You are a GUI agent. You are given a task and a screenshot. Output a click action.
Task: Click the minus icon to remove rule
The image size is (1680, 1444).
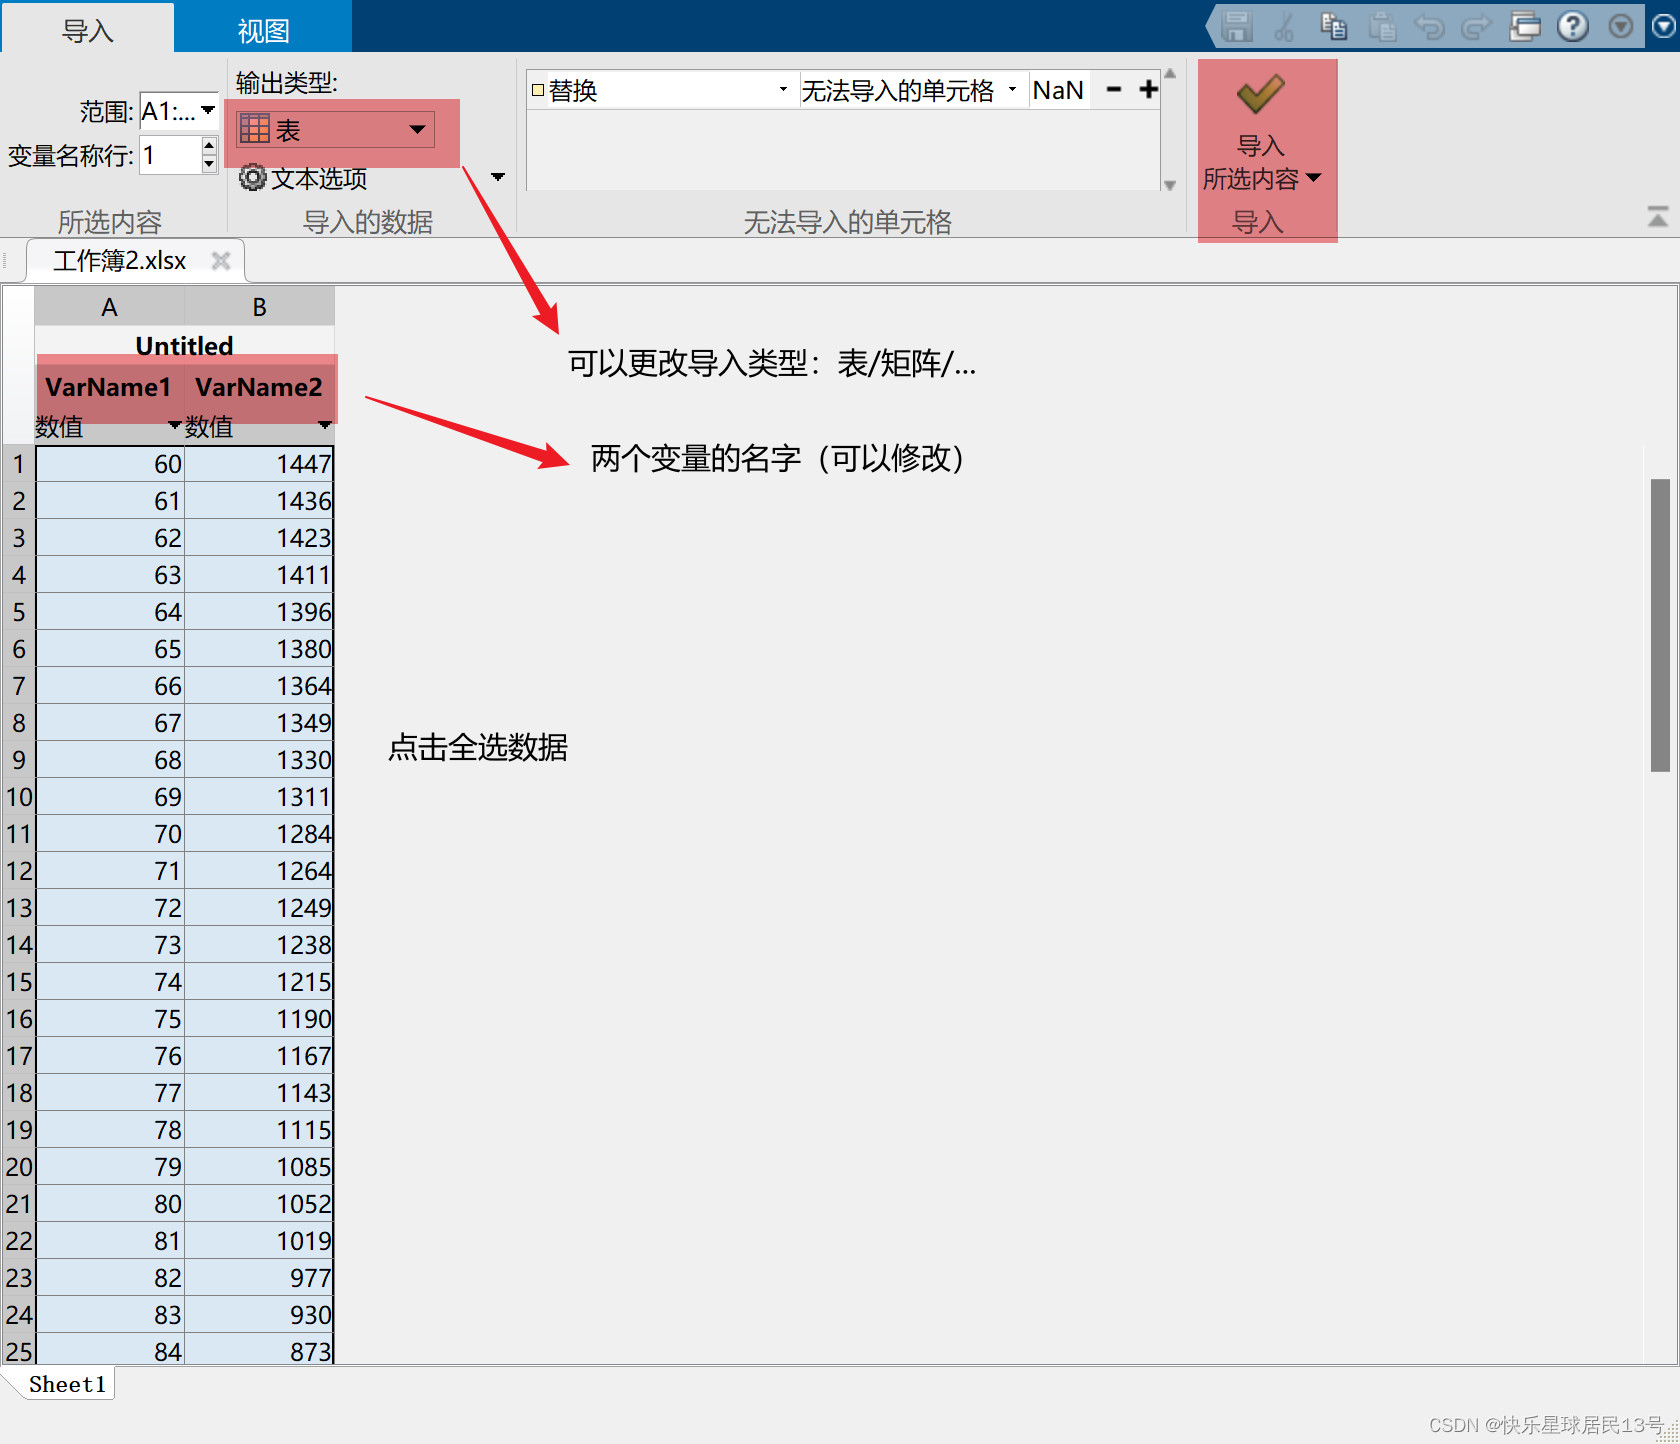pos(1114,90)
